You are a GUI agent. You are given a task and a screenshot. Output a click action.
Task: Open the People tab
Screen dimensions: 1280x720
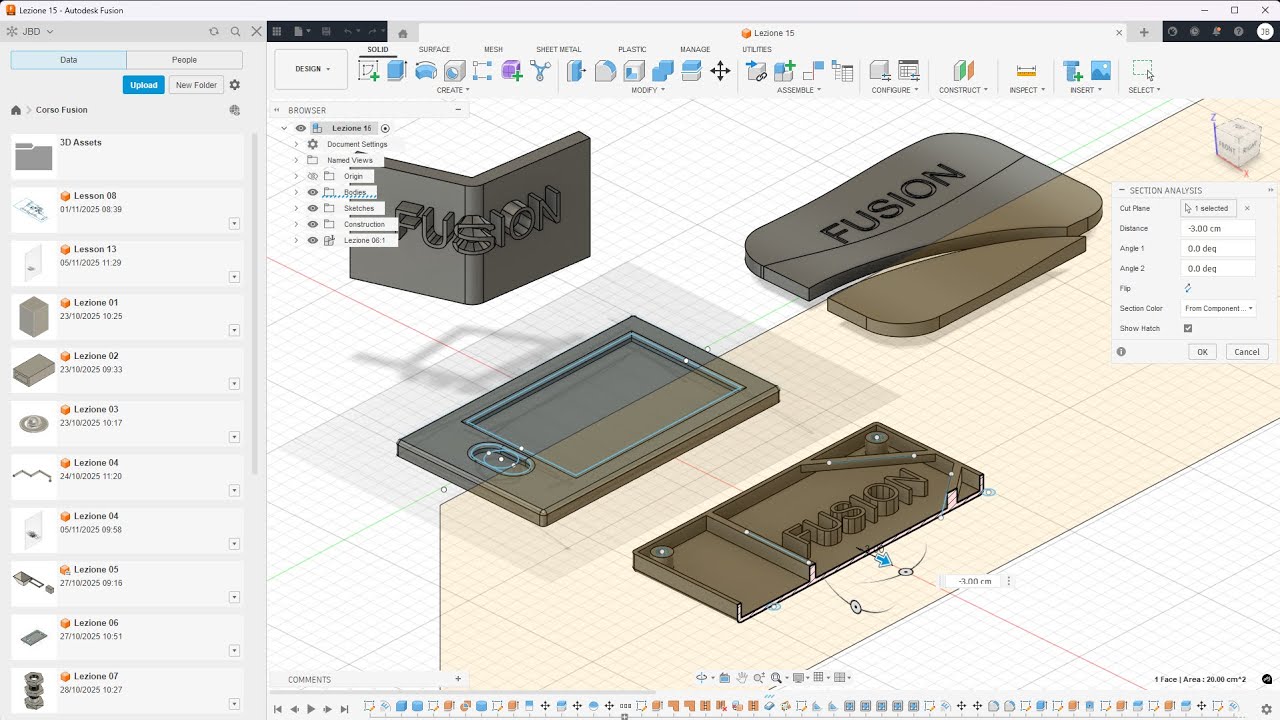point(184,60)
